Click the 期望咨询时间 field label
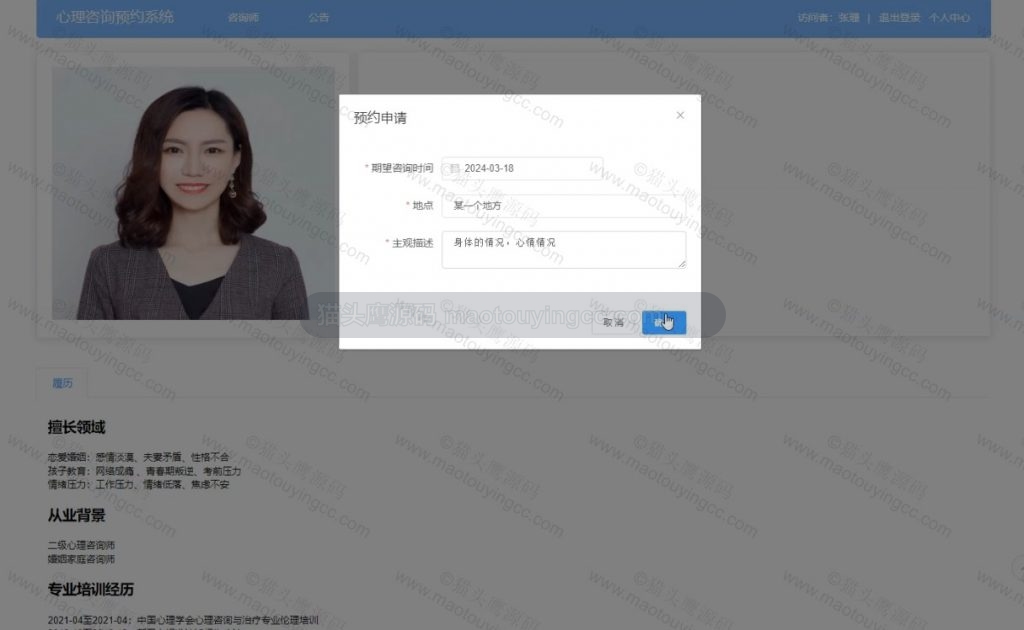Image resolution: width=1024 pixels, height=630 pixels. pos(402,168)
